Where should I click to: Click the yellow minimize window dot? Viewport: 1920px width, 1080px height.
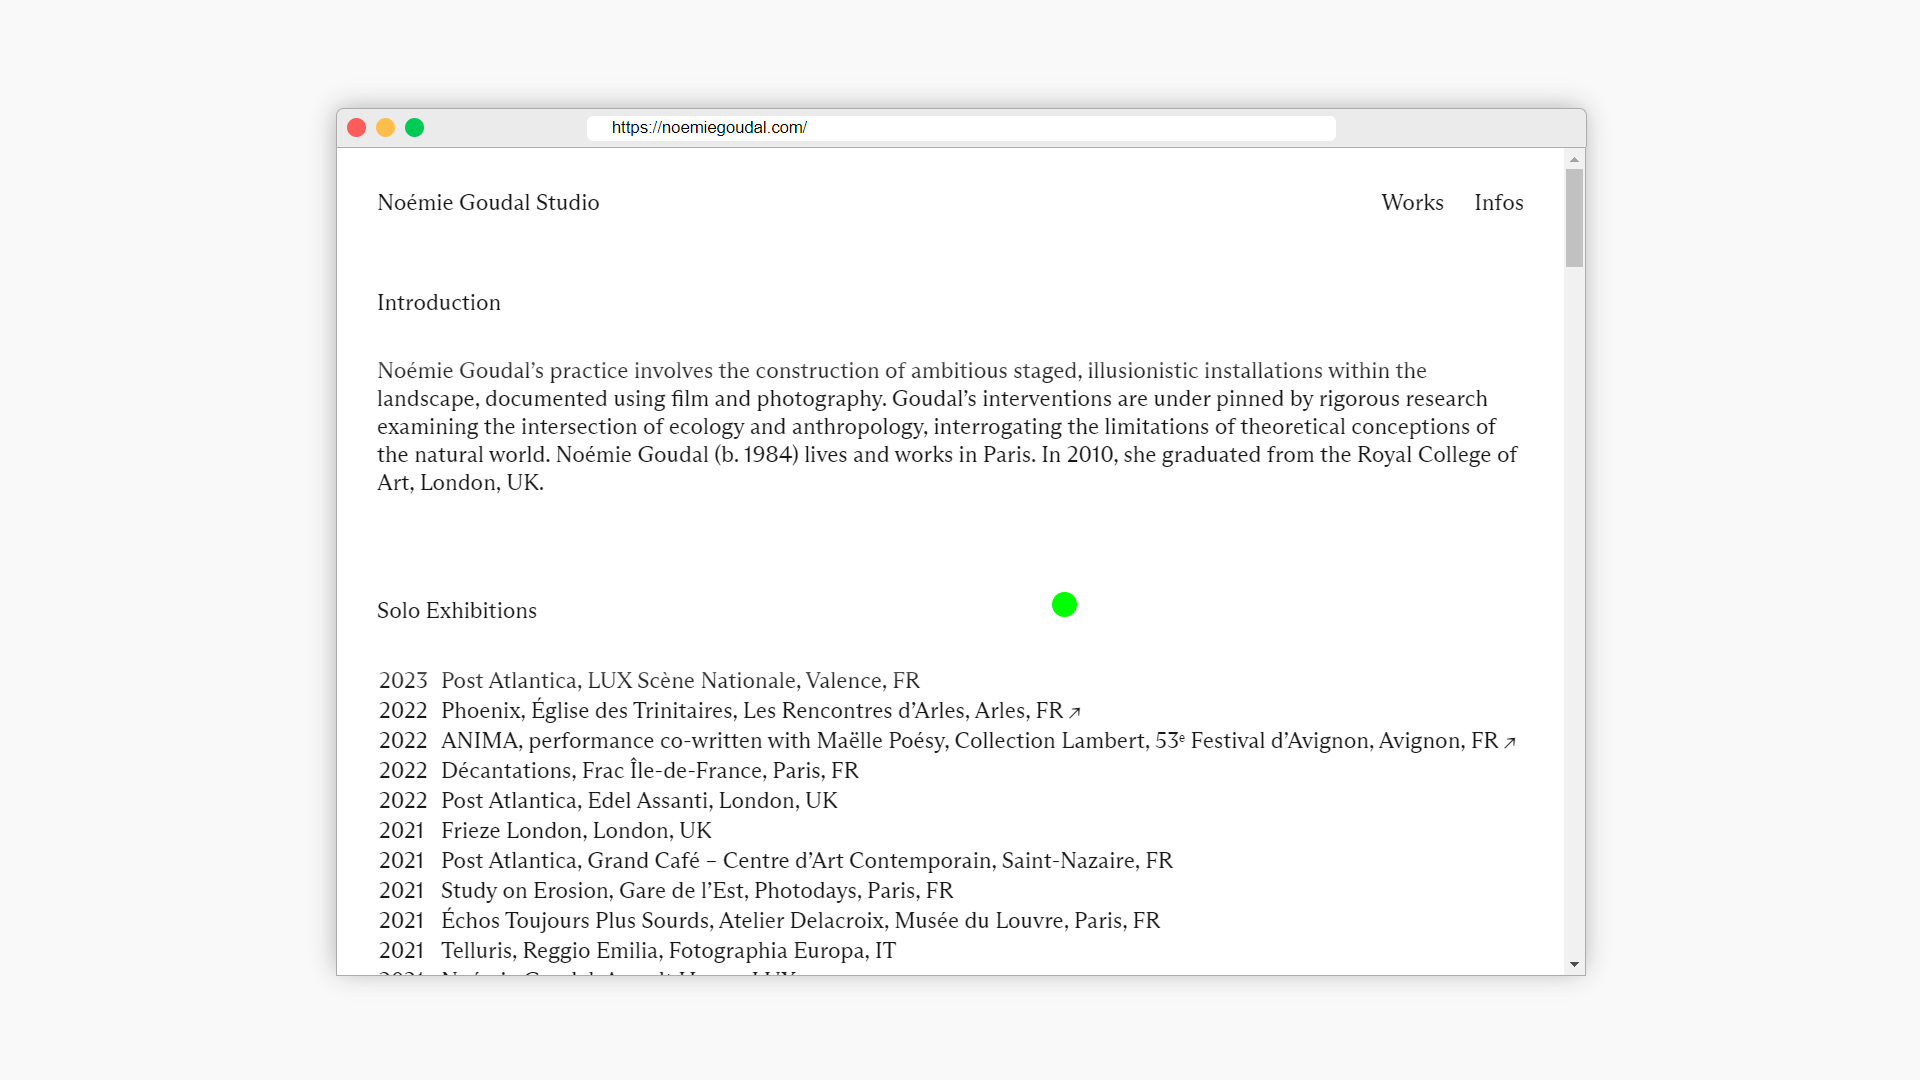385,128
